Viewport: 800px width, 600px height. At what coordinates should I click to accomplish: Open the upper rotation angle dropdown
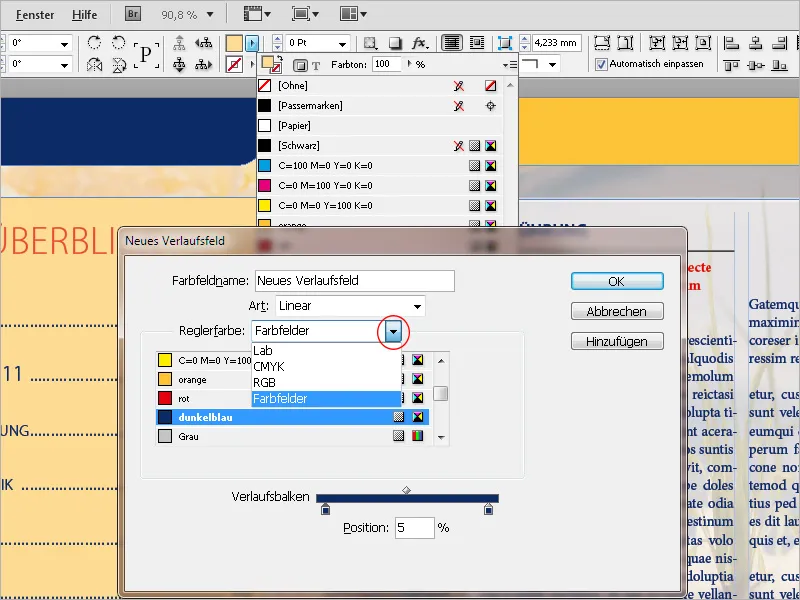pyautogui.click(x=65, y=44)
